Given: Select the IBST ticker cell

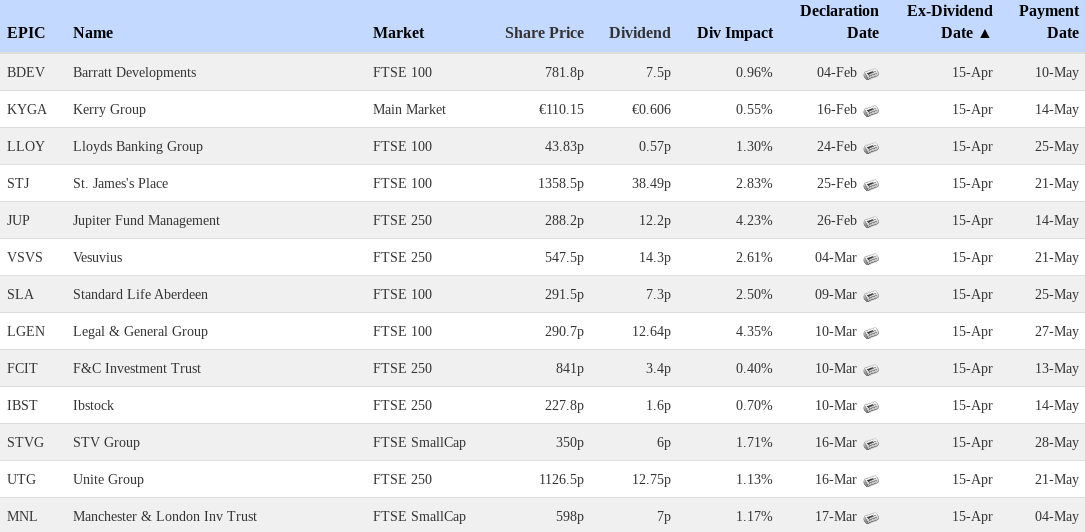Looking at the screenshot, I should pos(22,405).
